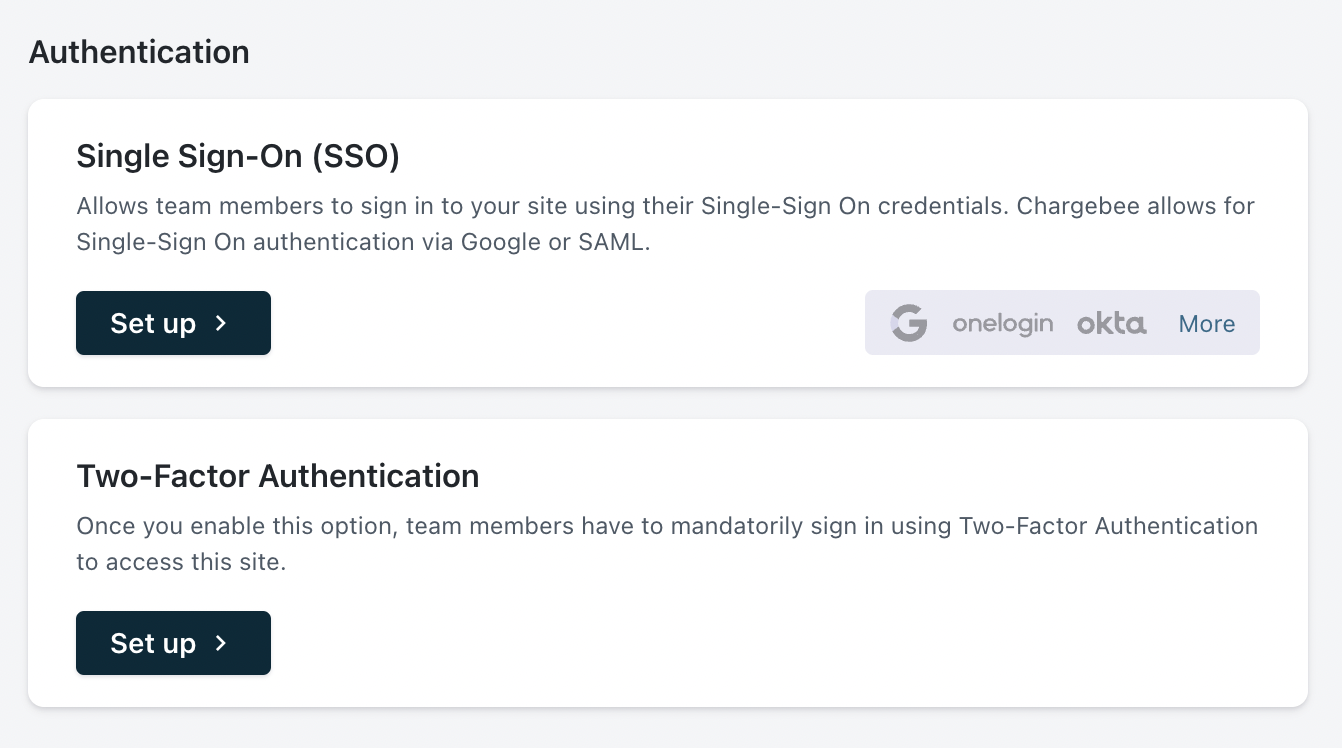Click the Two-Factor Authentication card title
The height and width of the screenshot is (748, 1342).
[278, 476]
